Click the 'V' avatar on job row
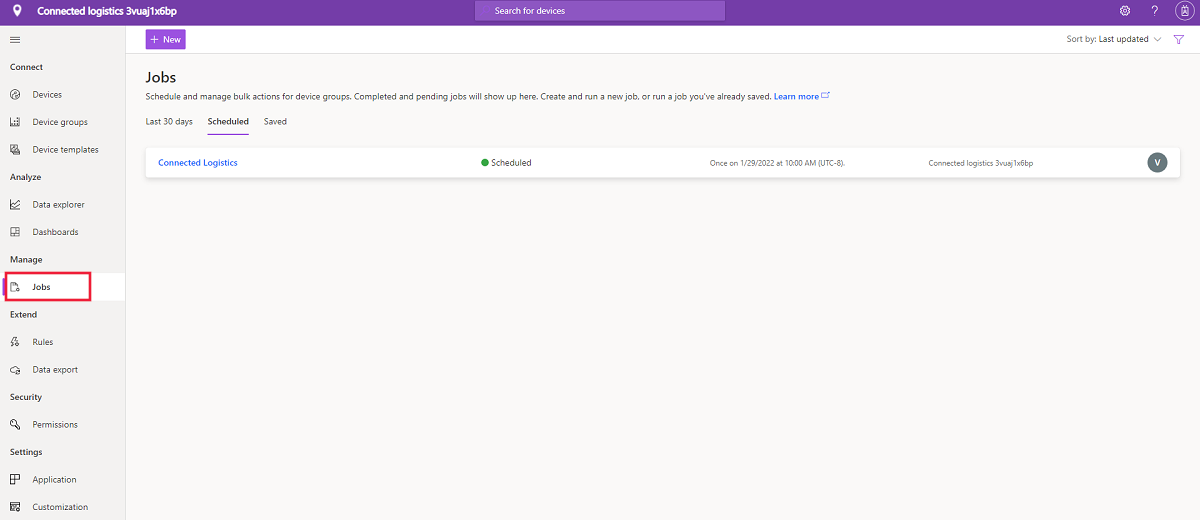Viewport: 1200px width, 520px height. point(1157,163)
